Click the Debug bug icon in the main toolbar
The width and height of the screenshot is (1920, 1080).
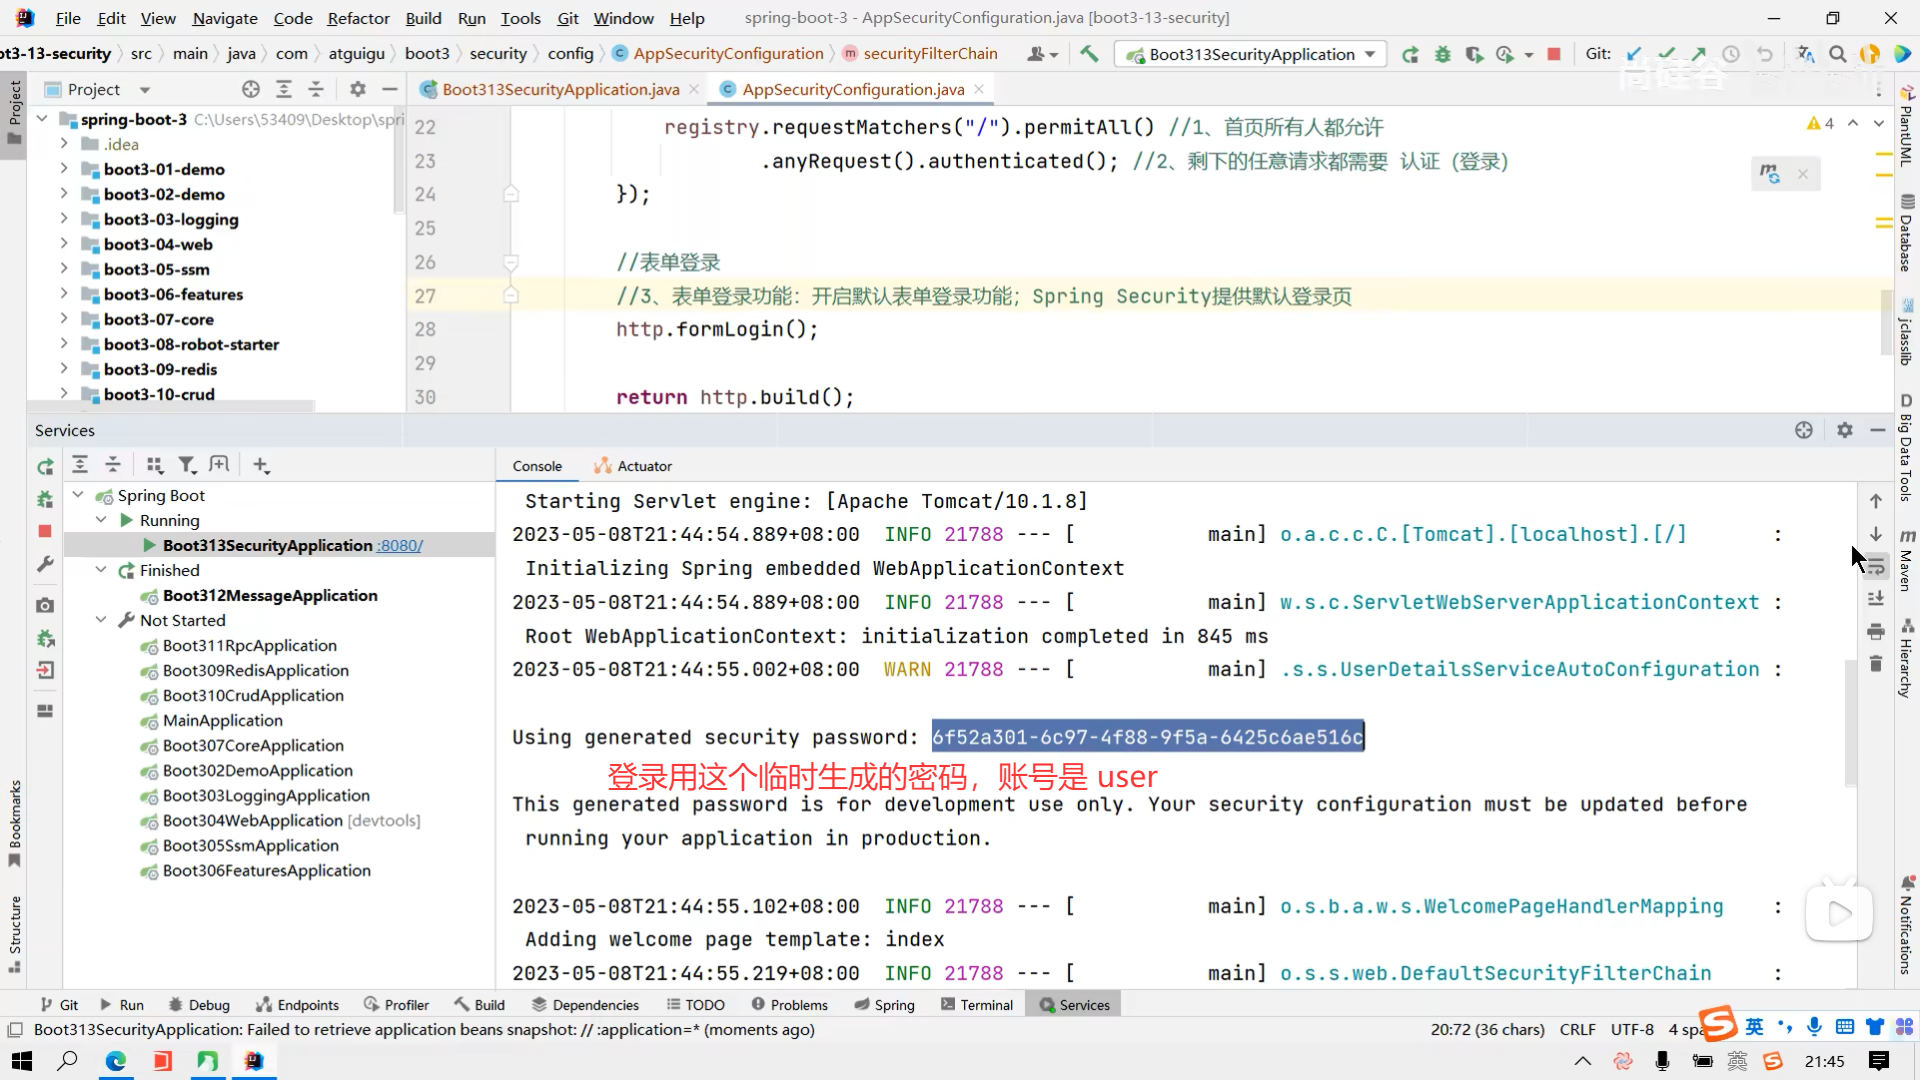click(x=1442, y=54)
